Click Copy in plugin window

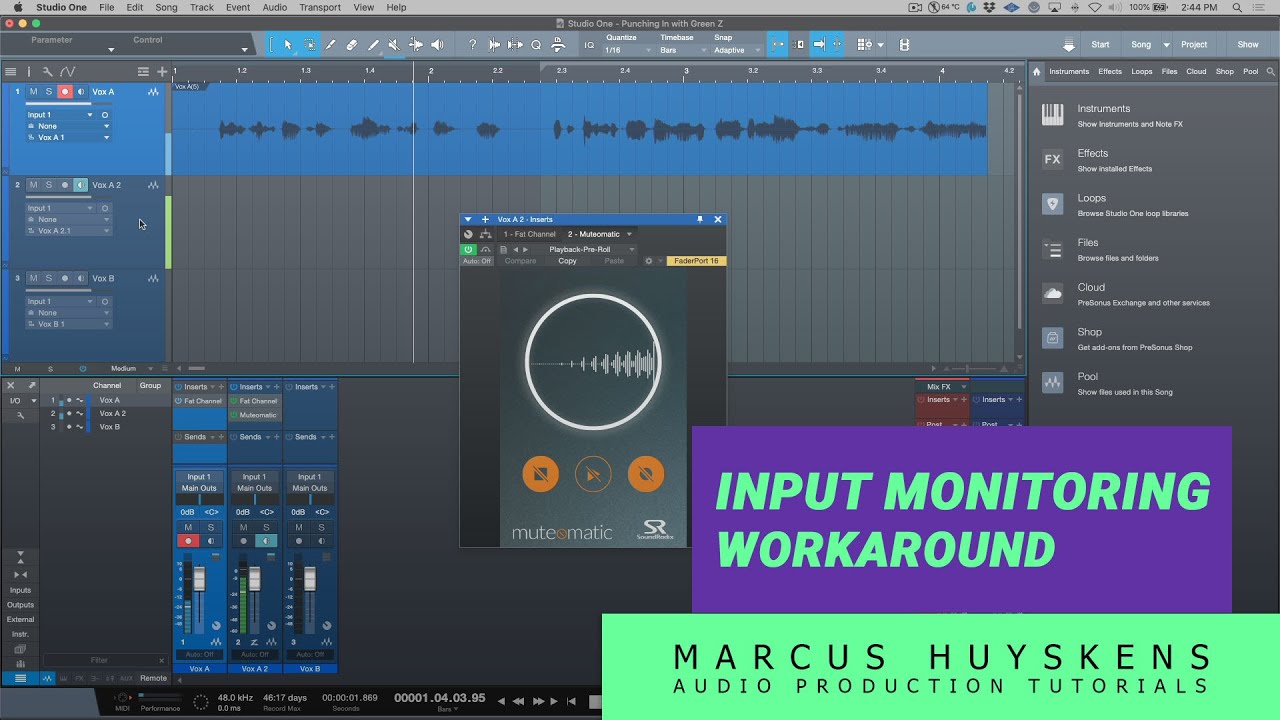pos(567,261)
